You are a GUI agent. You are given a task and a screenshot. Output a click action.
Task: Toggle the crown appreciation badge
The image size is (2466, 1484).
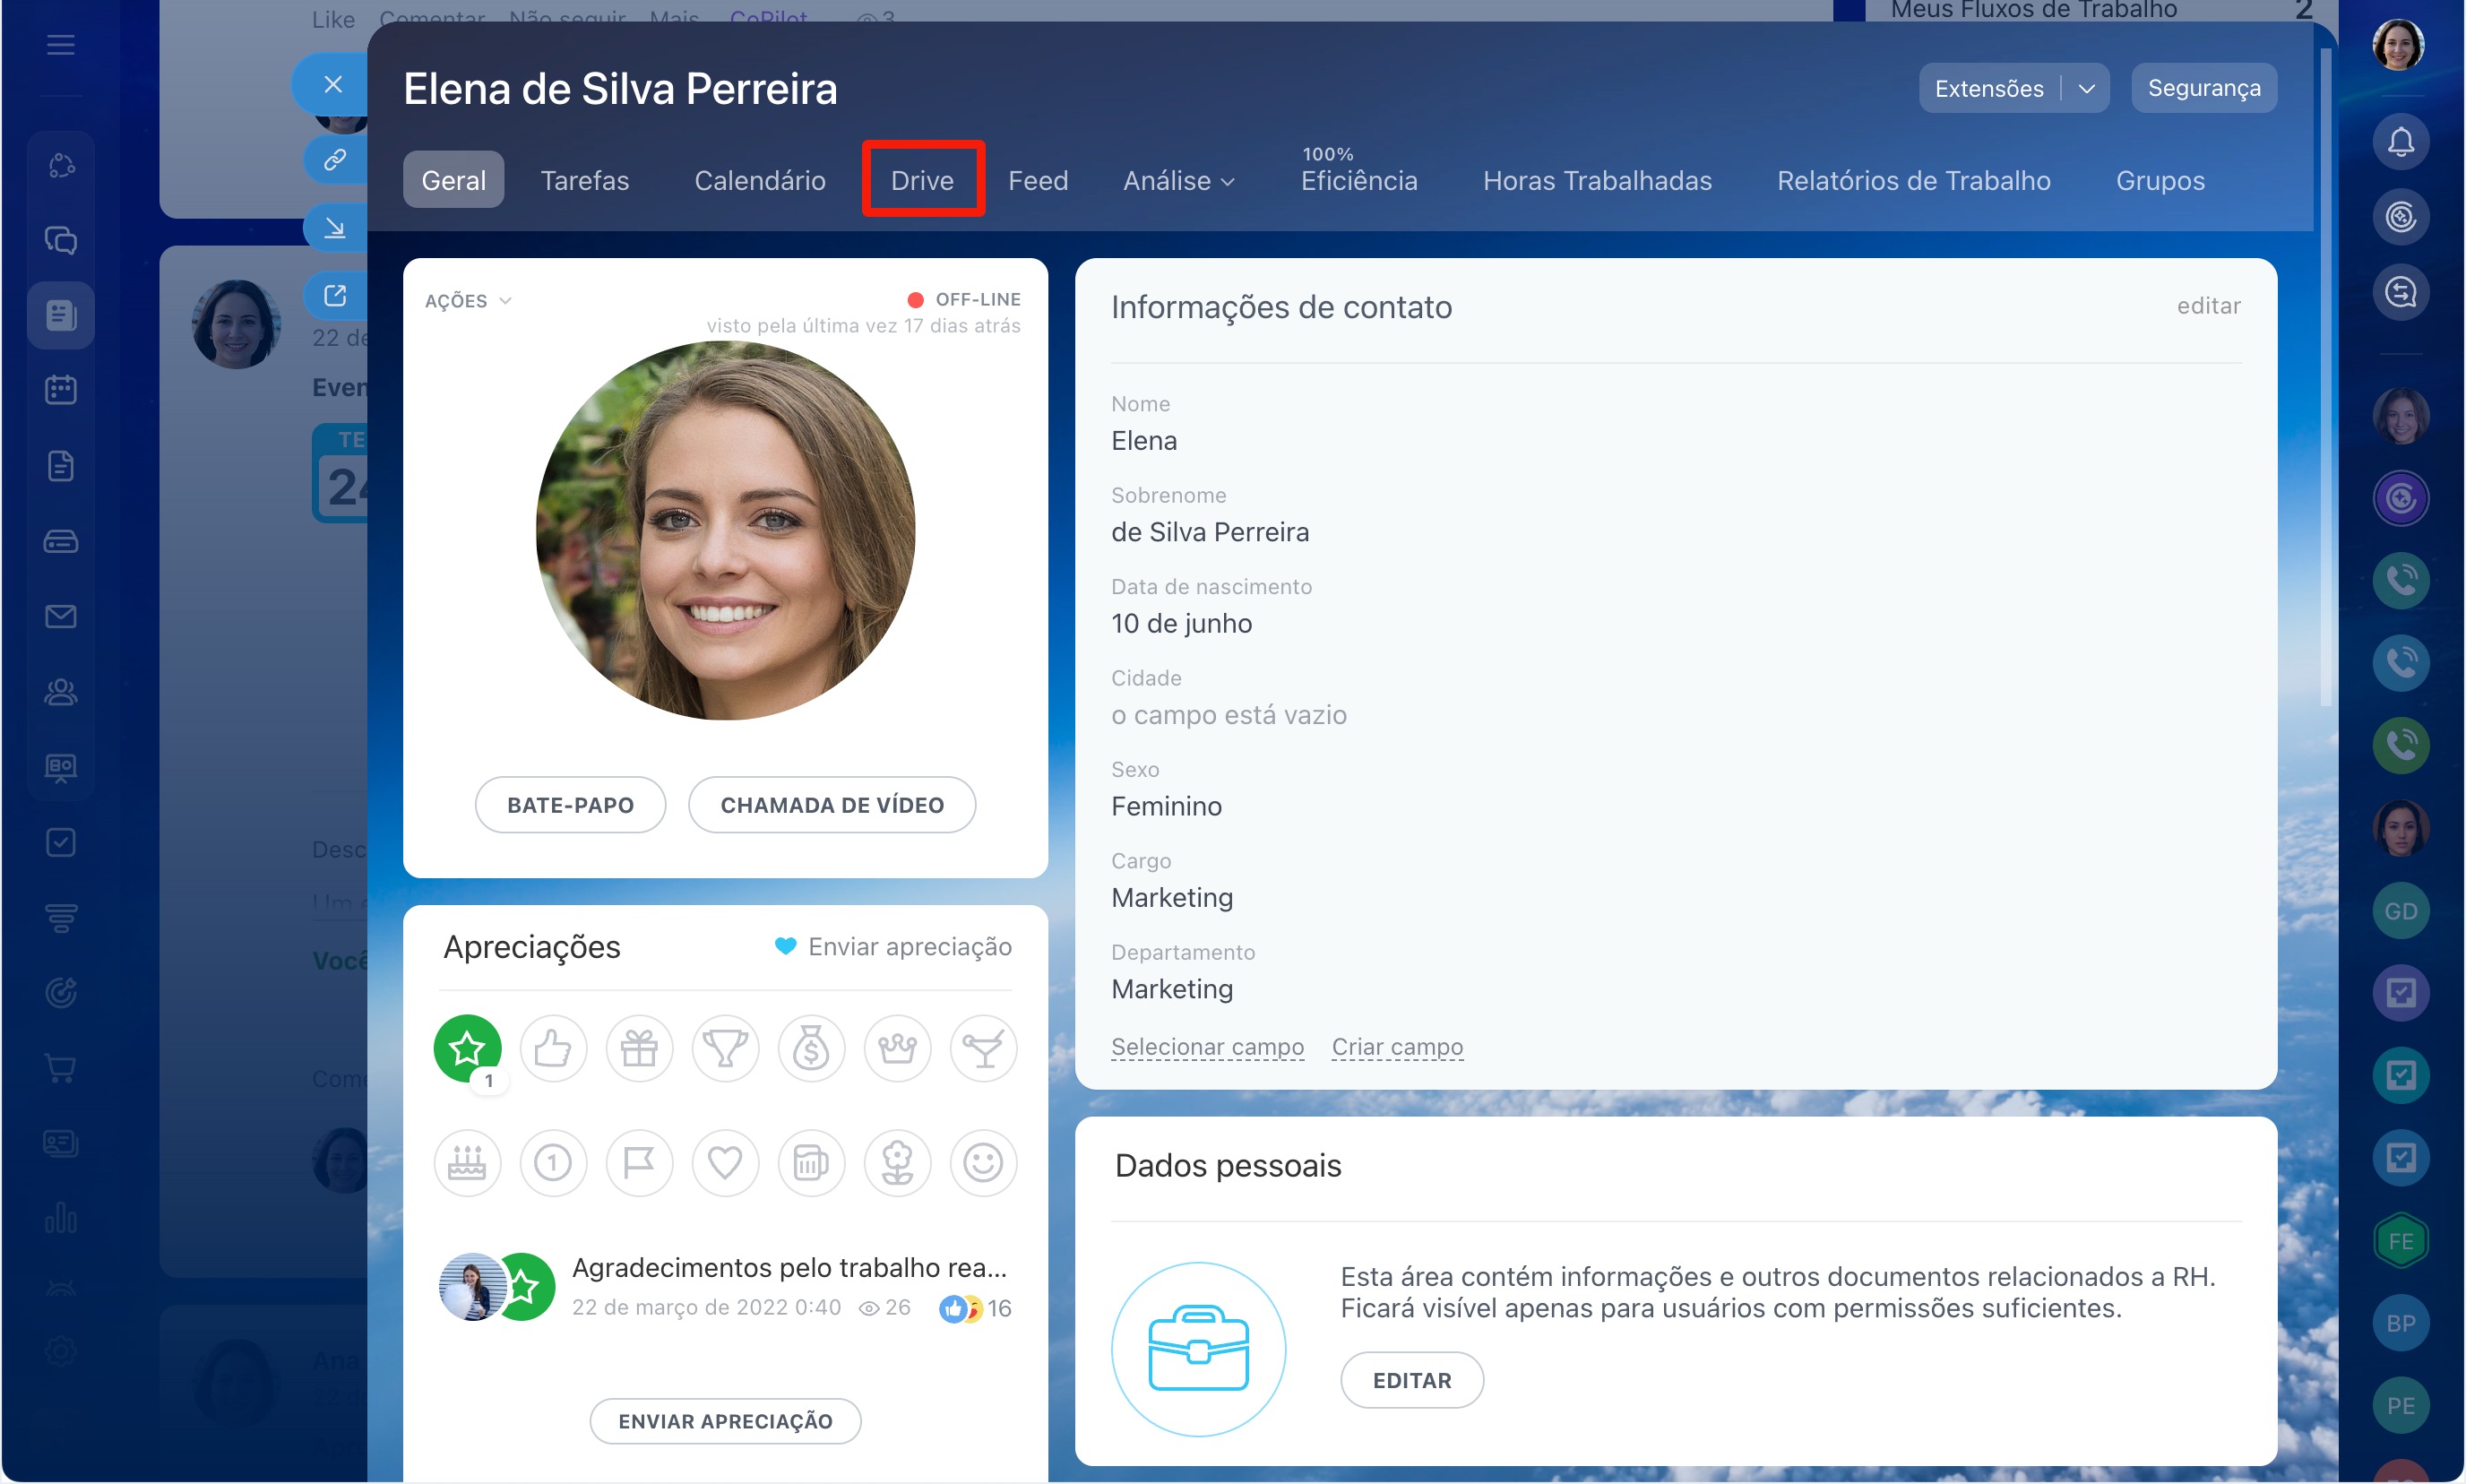(x=897, y=1049)
